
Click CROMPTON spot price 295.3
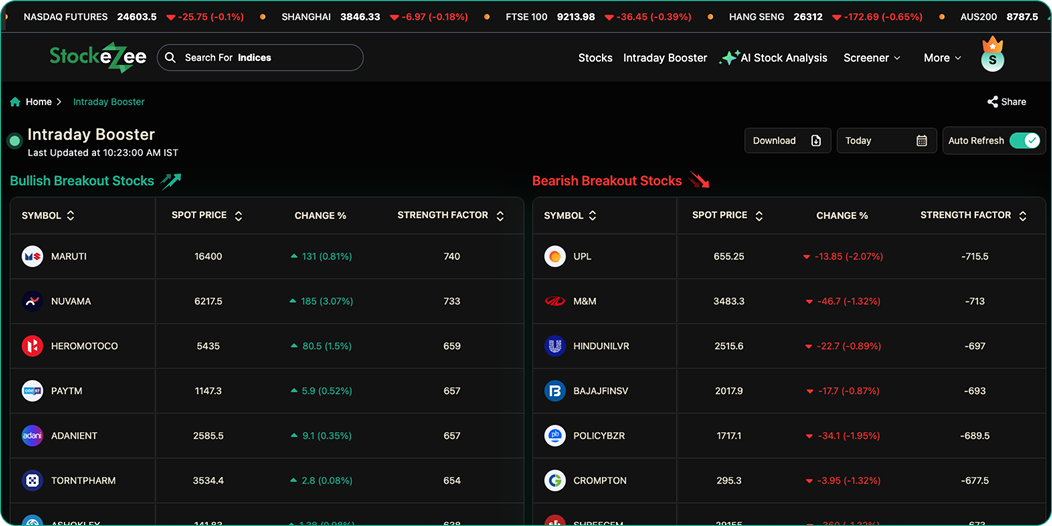pyautogui.click(x=729, y=480)
